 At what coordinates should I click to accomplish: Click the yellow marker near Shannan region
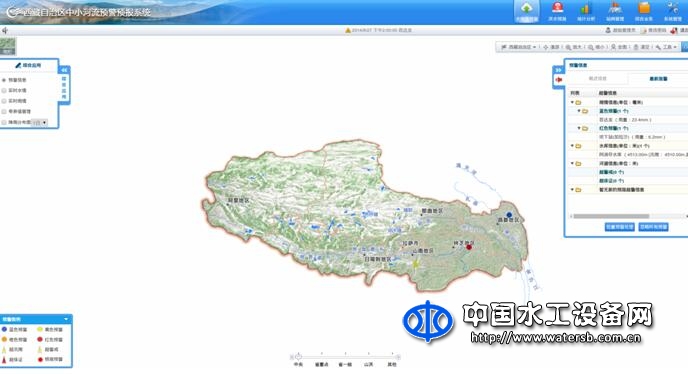click(x=415, y=263)
